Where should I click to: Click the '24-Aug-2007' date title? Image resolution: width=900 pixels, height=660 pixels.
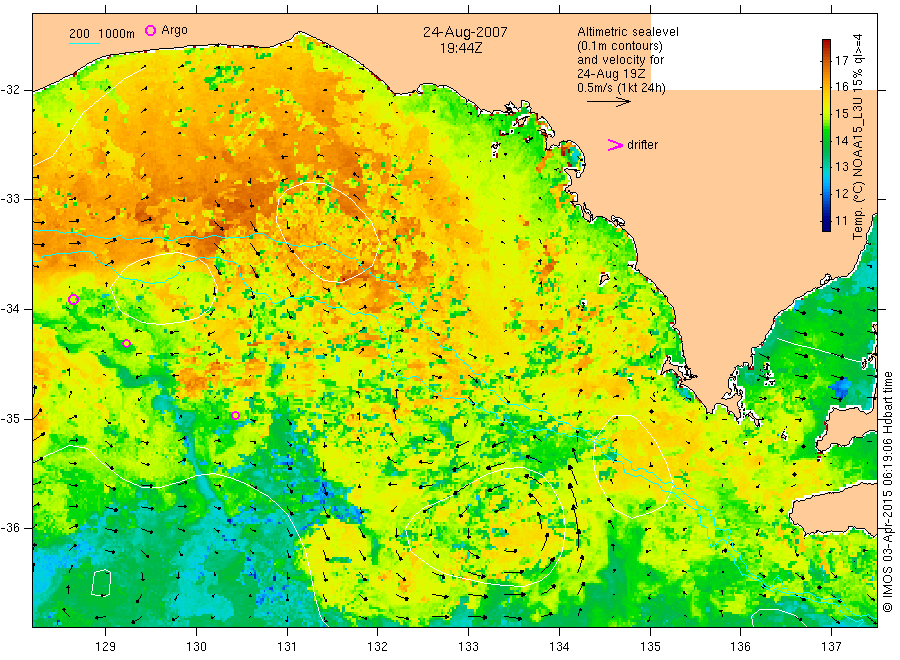point(465,32)
